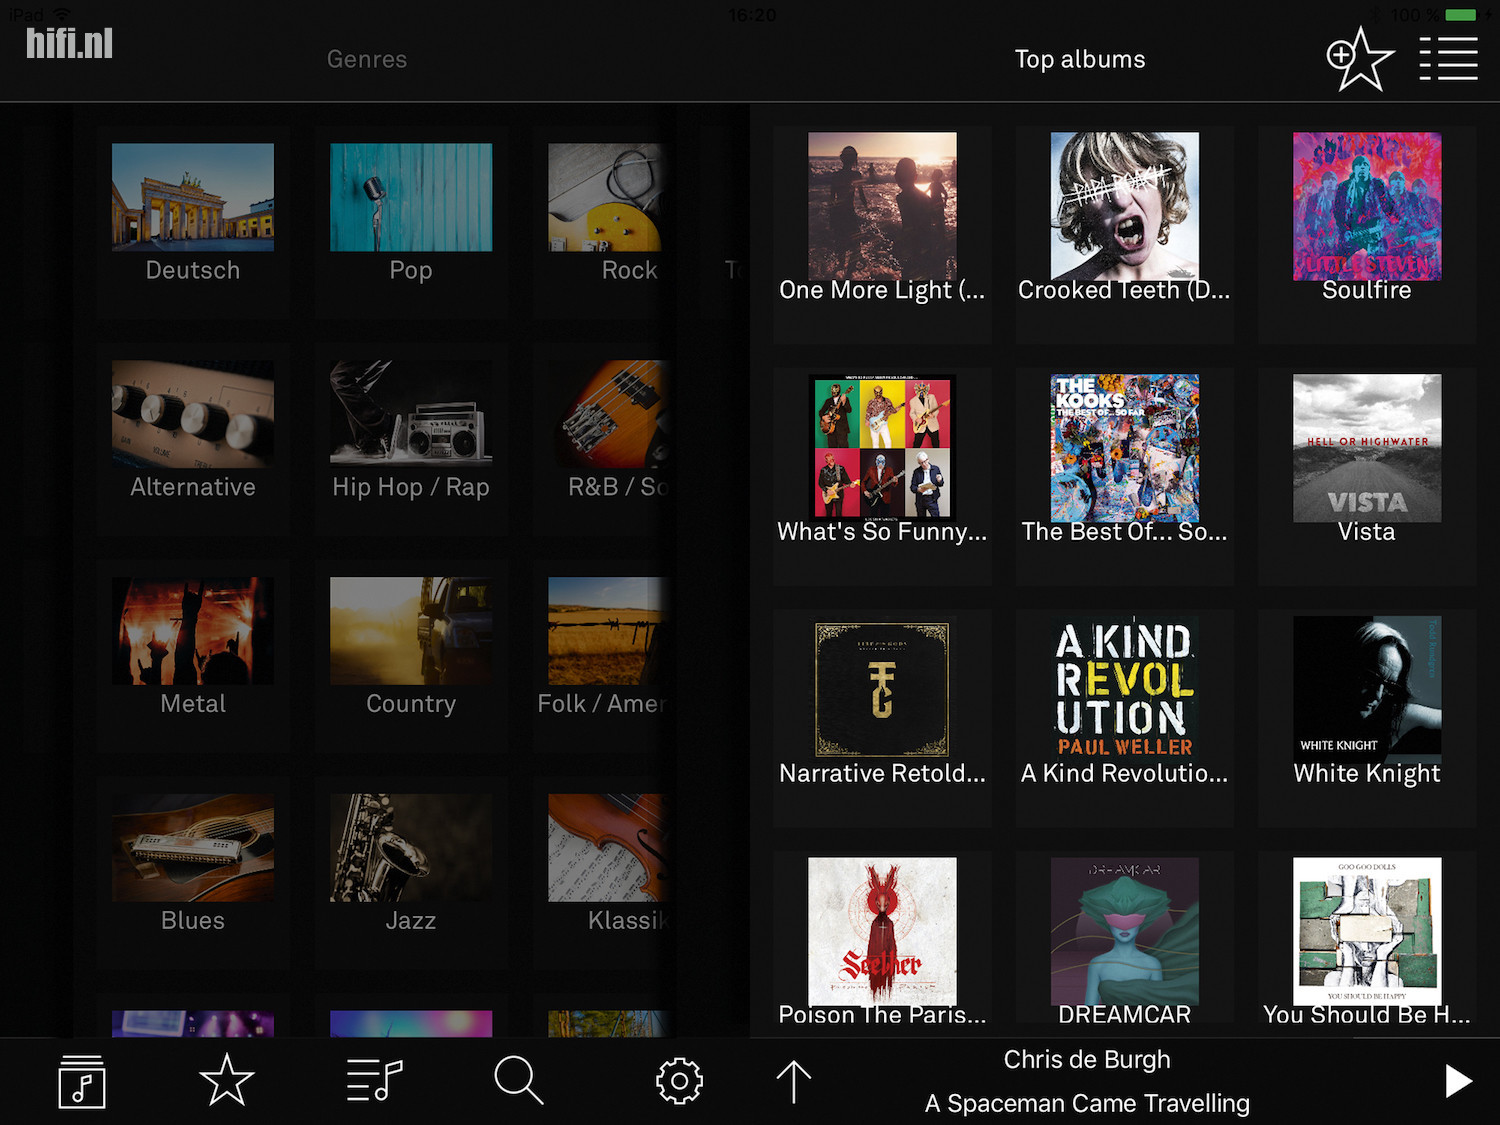The height and width of the screenshot is (1125, 1500).
Task: Tap track title A Spaceman Came Travelling
Action: [1087, 1104]
